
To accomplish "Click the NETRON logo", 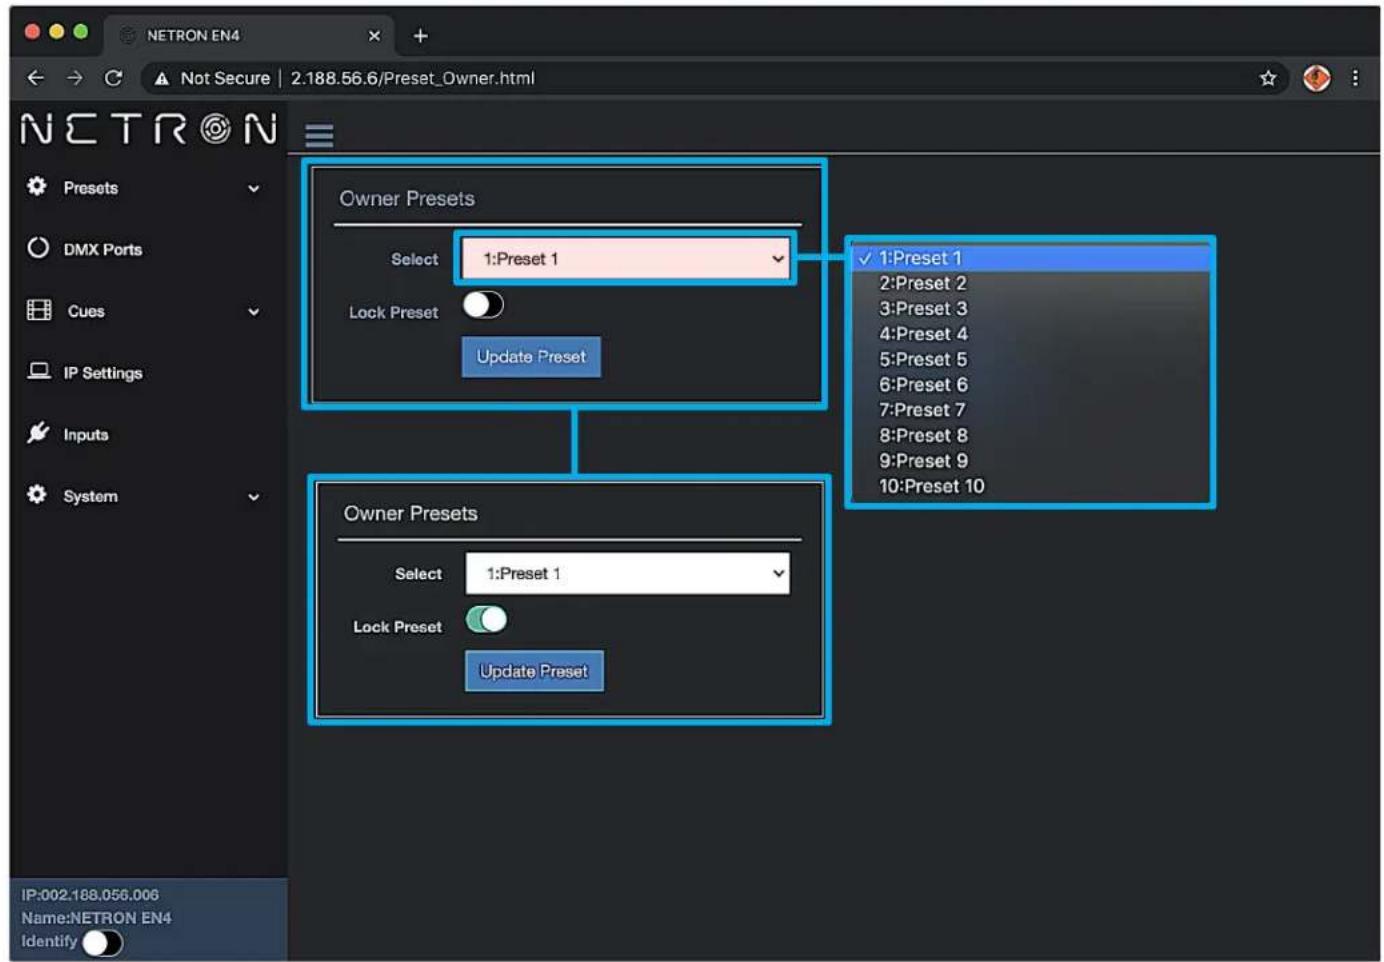I will pyautogui.click(x=149, y=129).
